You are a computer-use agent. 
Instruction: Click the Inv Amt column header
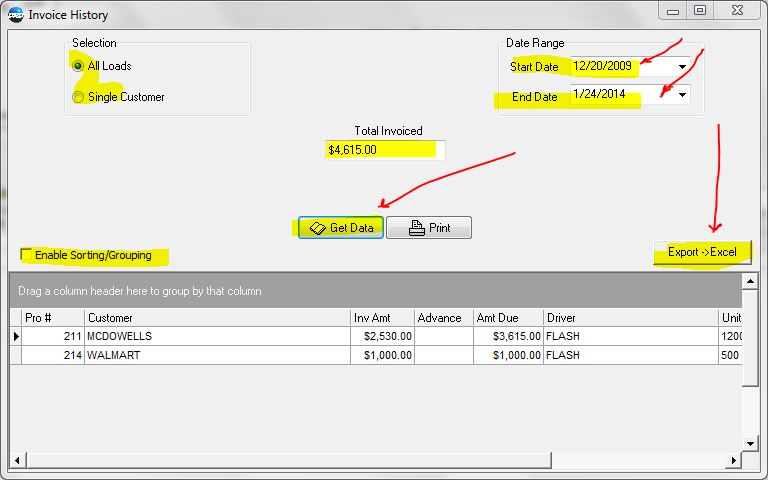(x=382, y=318)
